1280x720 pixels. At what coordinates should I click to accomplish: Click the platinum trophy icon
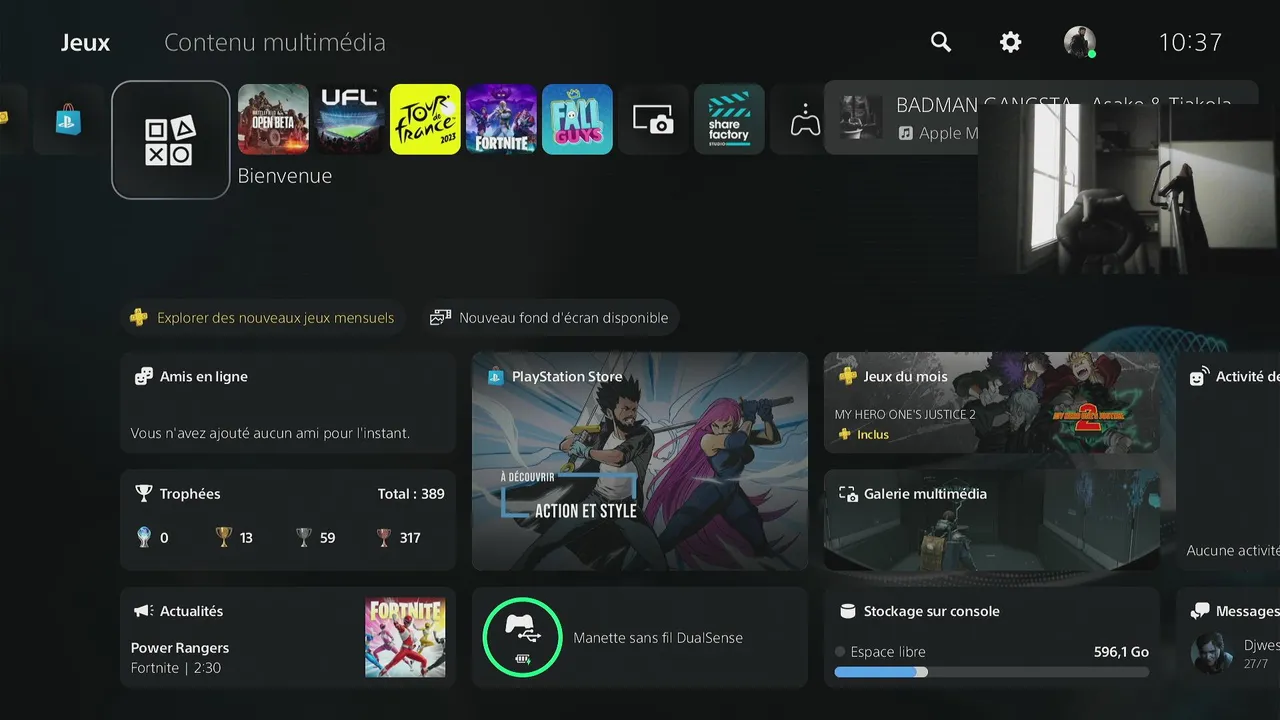pyautogui.click(x=144, y=537)
